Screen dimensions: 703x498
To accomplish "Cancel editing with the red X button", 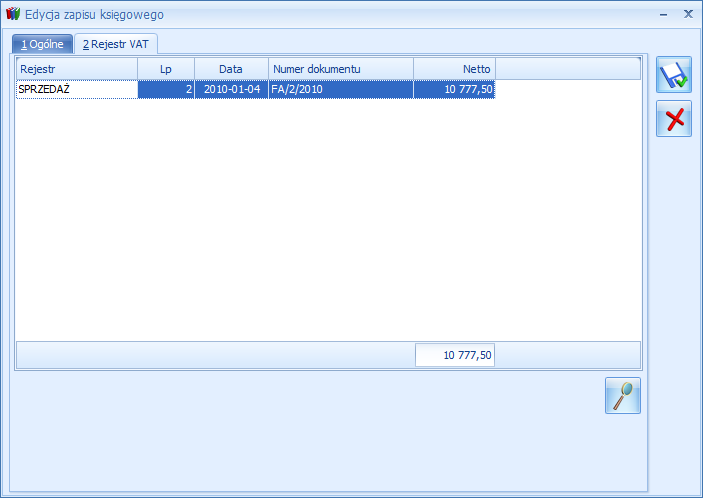I will pyautogui.click(x=674, y=119).
